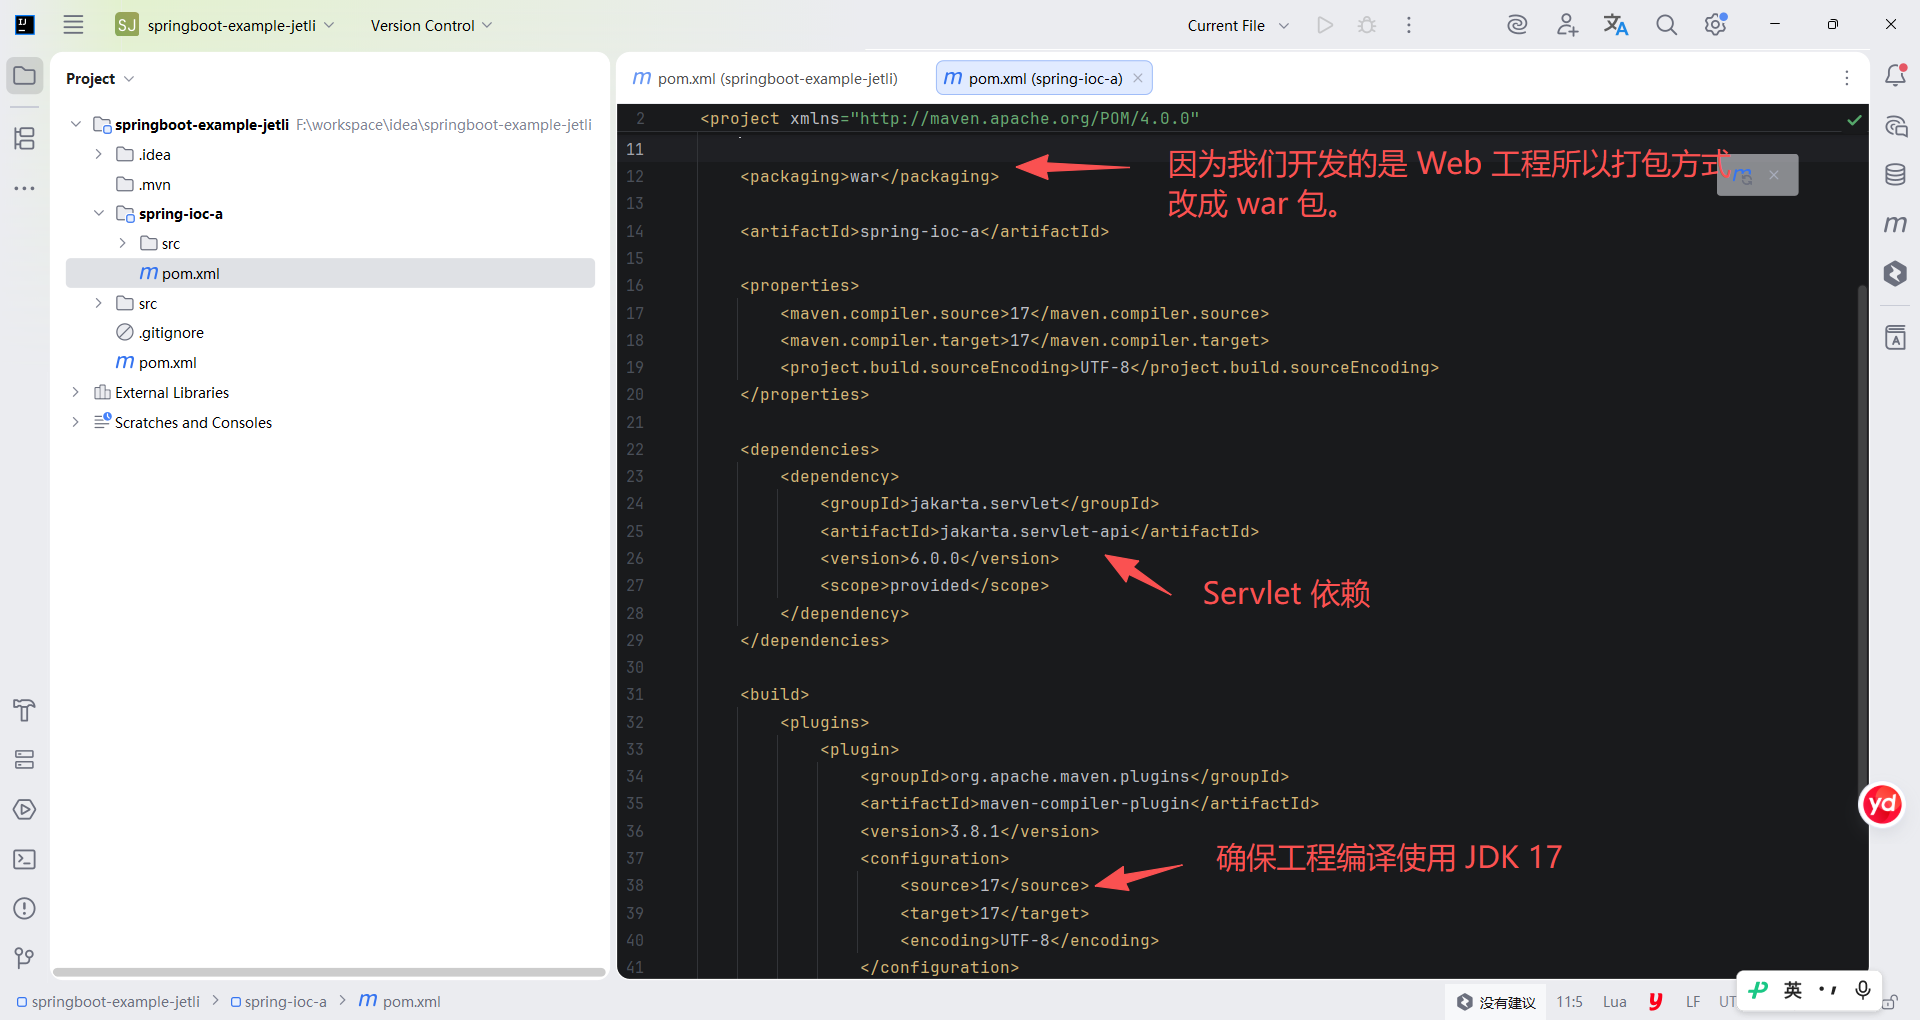The height and width of the screenshot is (1020, 1920).
Task: Open the Current File run configuration dropdown
Action: click(x=1238, y=25)
